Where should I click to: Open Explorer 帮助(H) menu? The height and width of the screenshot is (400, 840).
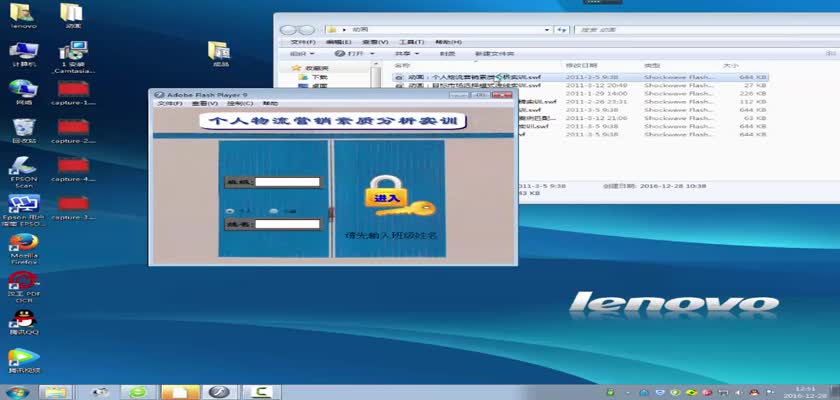448,42
